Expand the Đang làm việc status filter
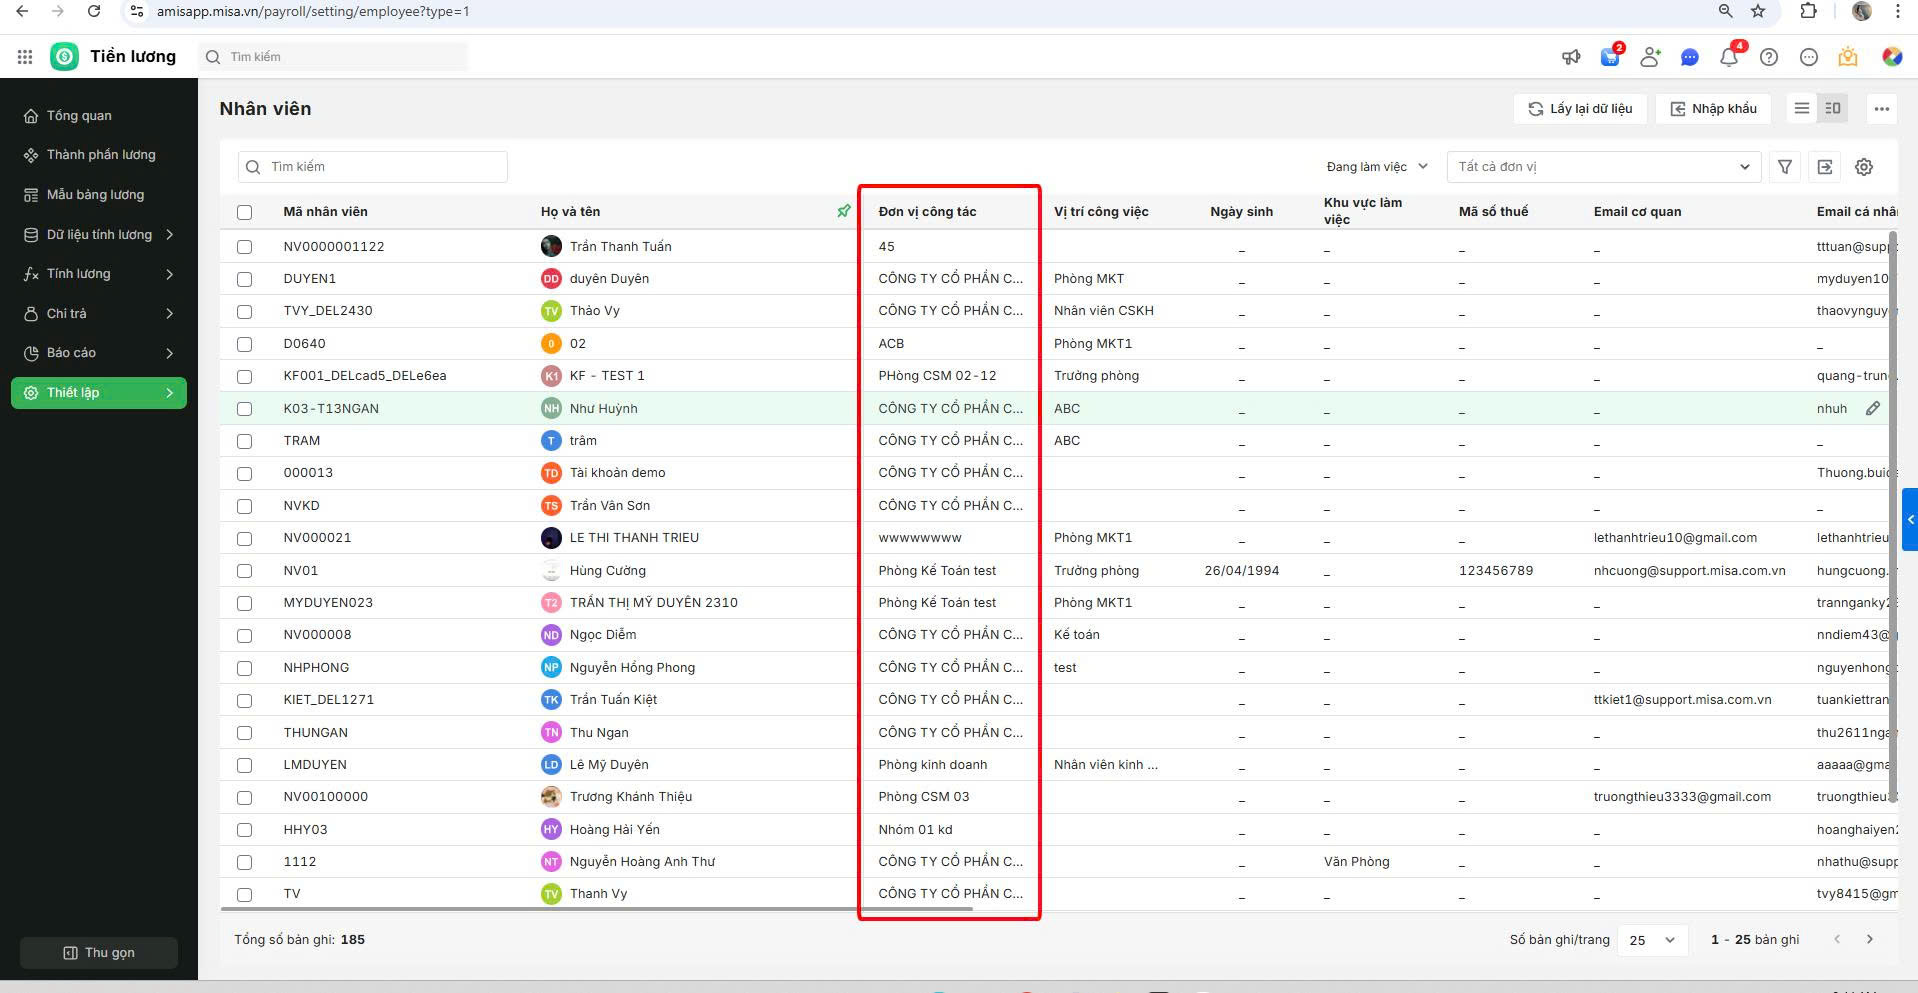 [x=1376, y=167]
